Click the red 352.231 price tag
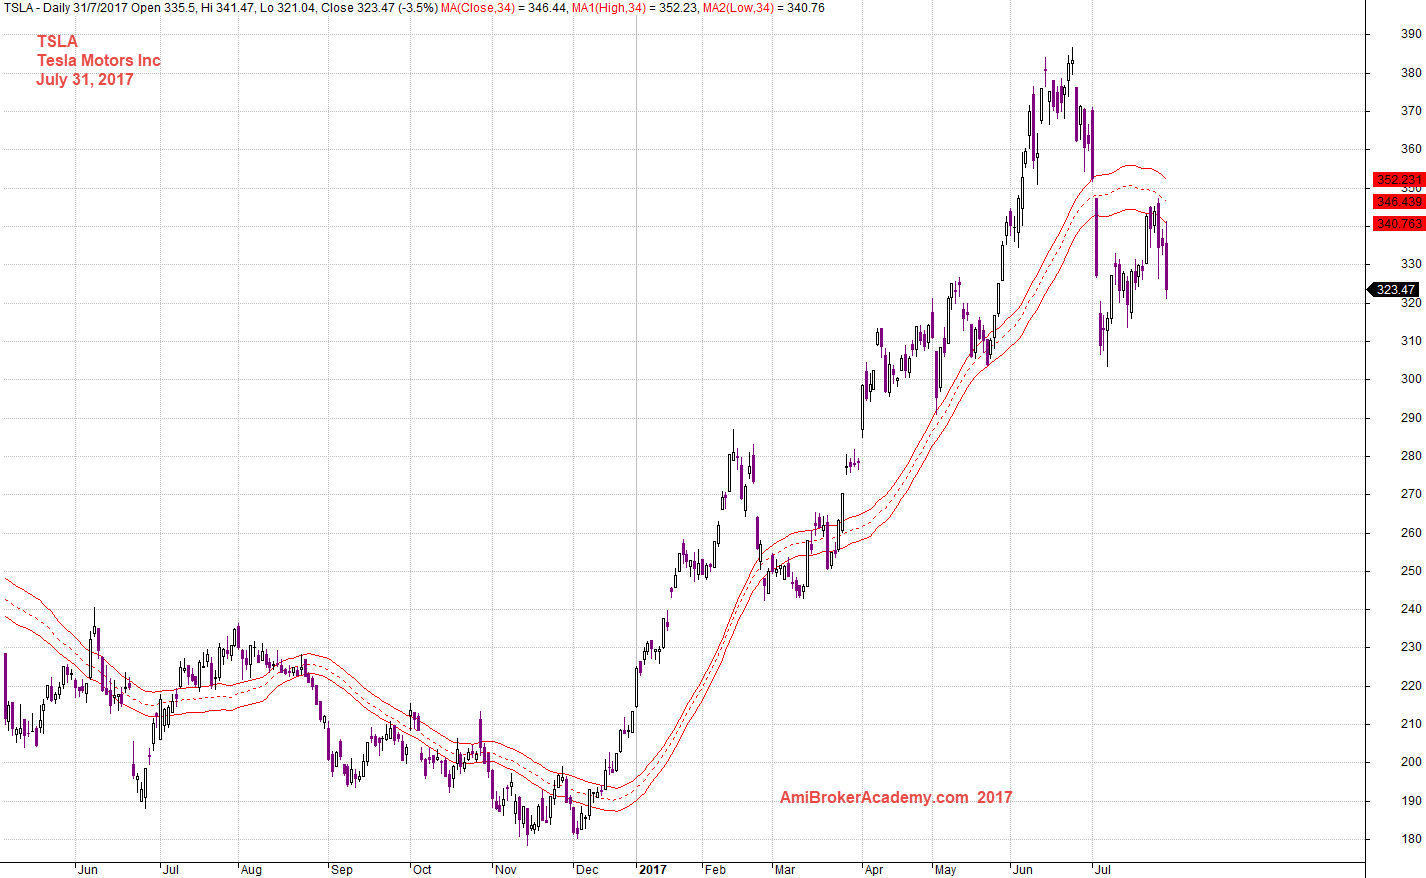The height and width of the screenshot is (878, 1426). coord(1398,180)
